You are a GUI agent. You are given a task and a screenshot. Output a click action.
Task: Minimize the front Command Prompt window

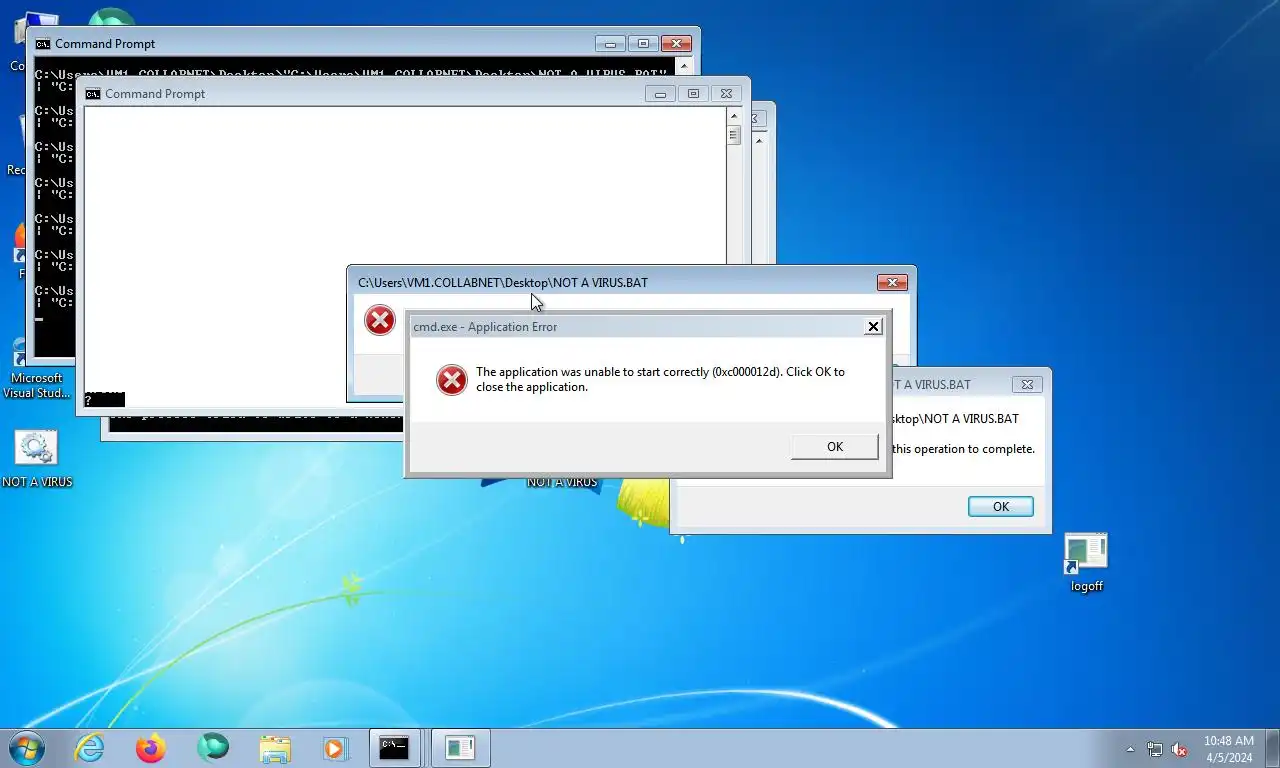pyautogui.click(x=659, y=94)
